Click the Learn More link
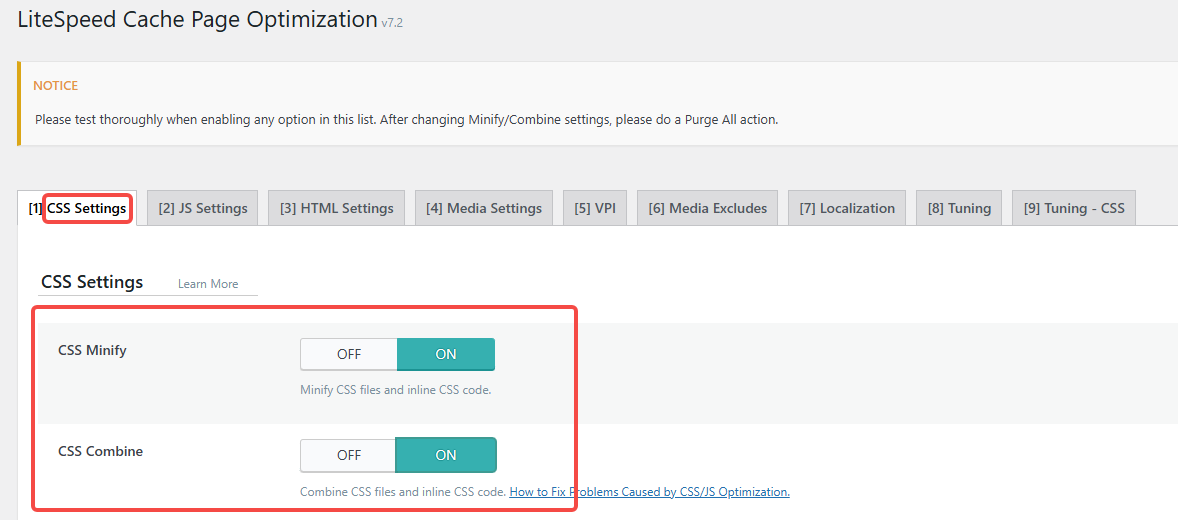The width and height of the screenshot is (1178, 520). [x=208, y=284]
